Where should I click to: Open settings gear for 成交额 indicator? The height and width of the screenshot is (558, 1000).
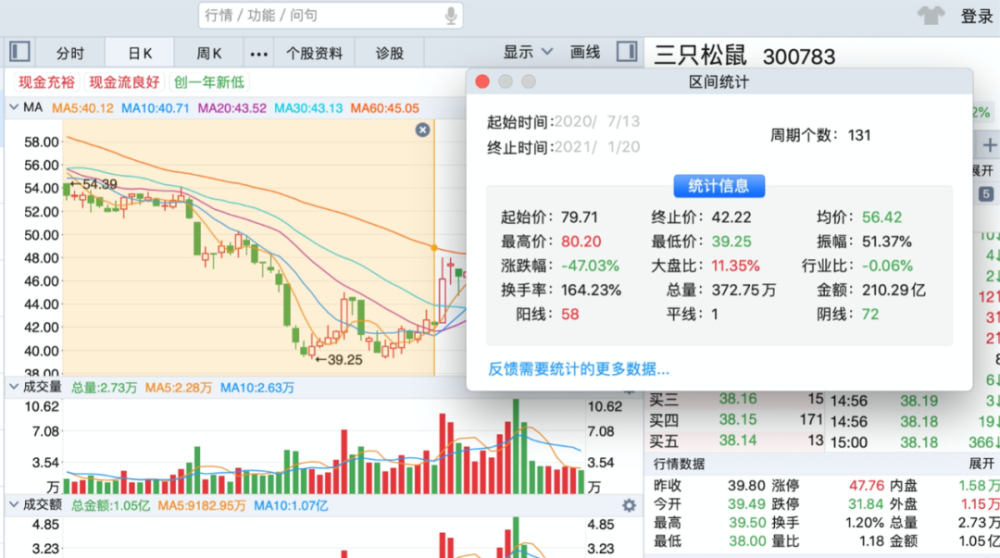click(629, 506)
